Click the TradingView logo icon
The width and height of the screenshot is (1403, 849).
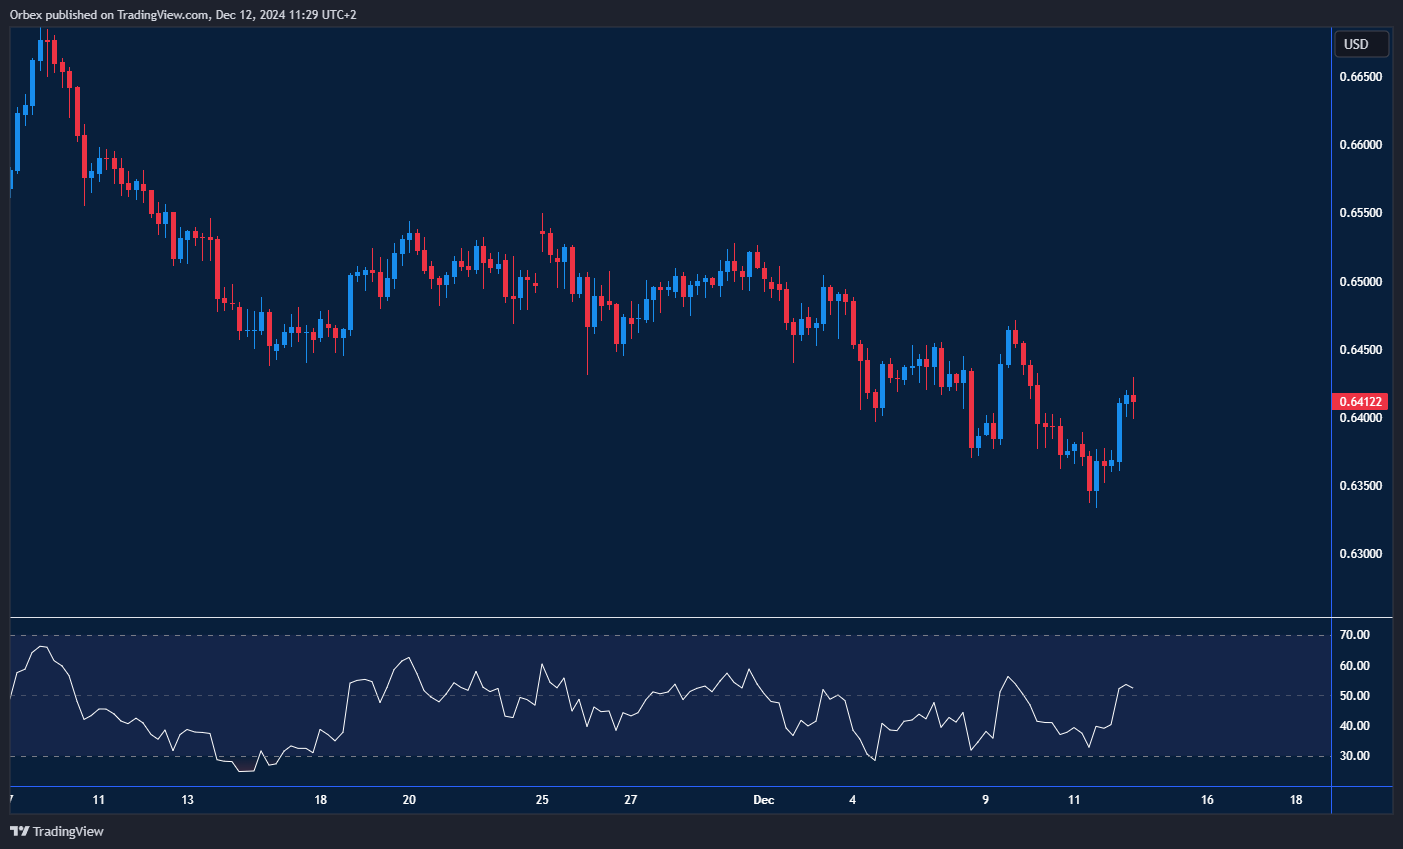[x=19, y=831]
